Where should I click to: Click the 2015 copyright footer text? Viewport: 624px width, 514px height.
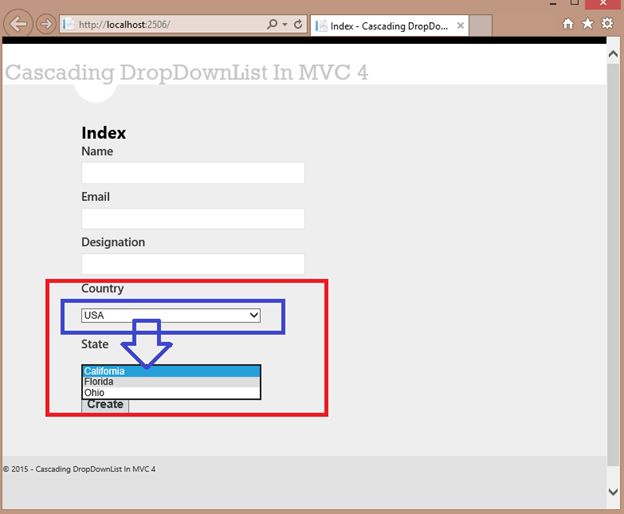click(79, 469)
